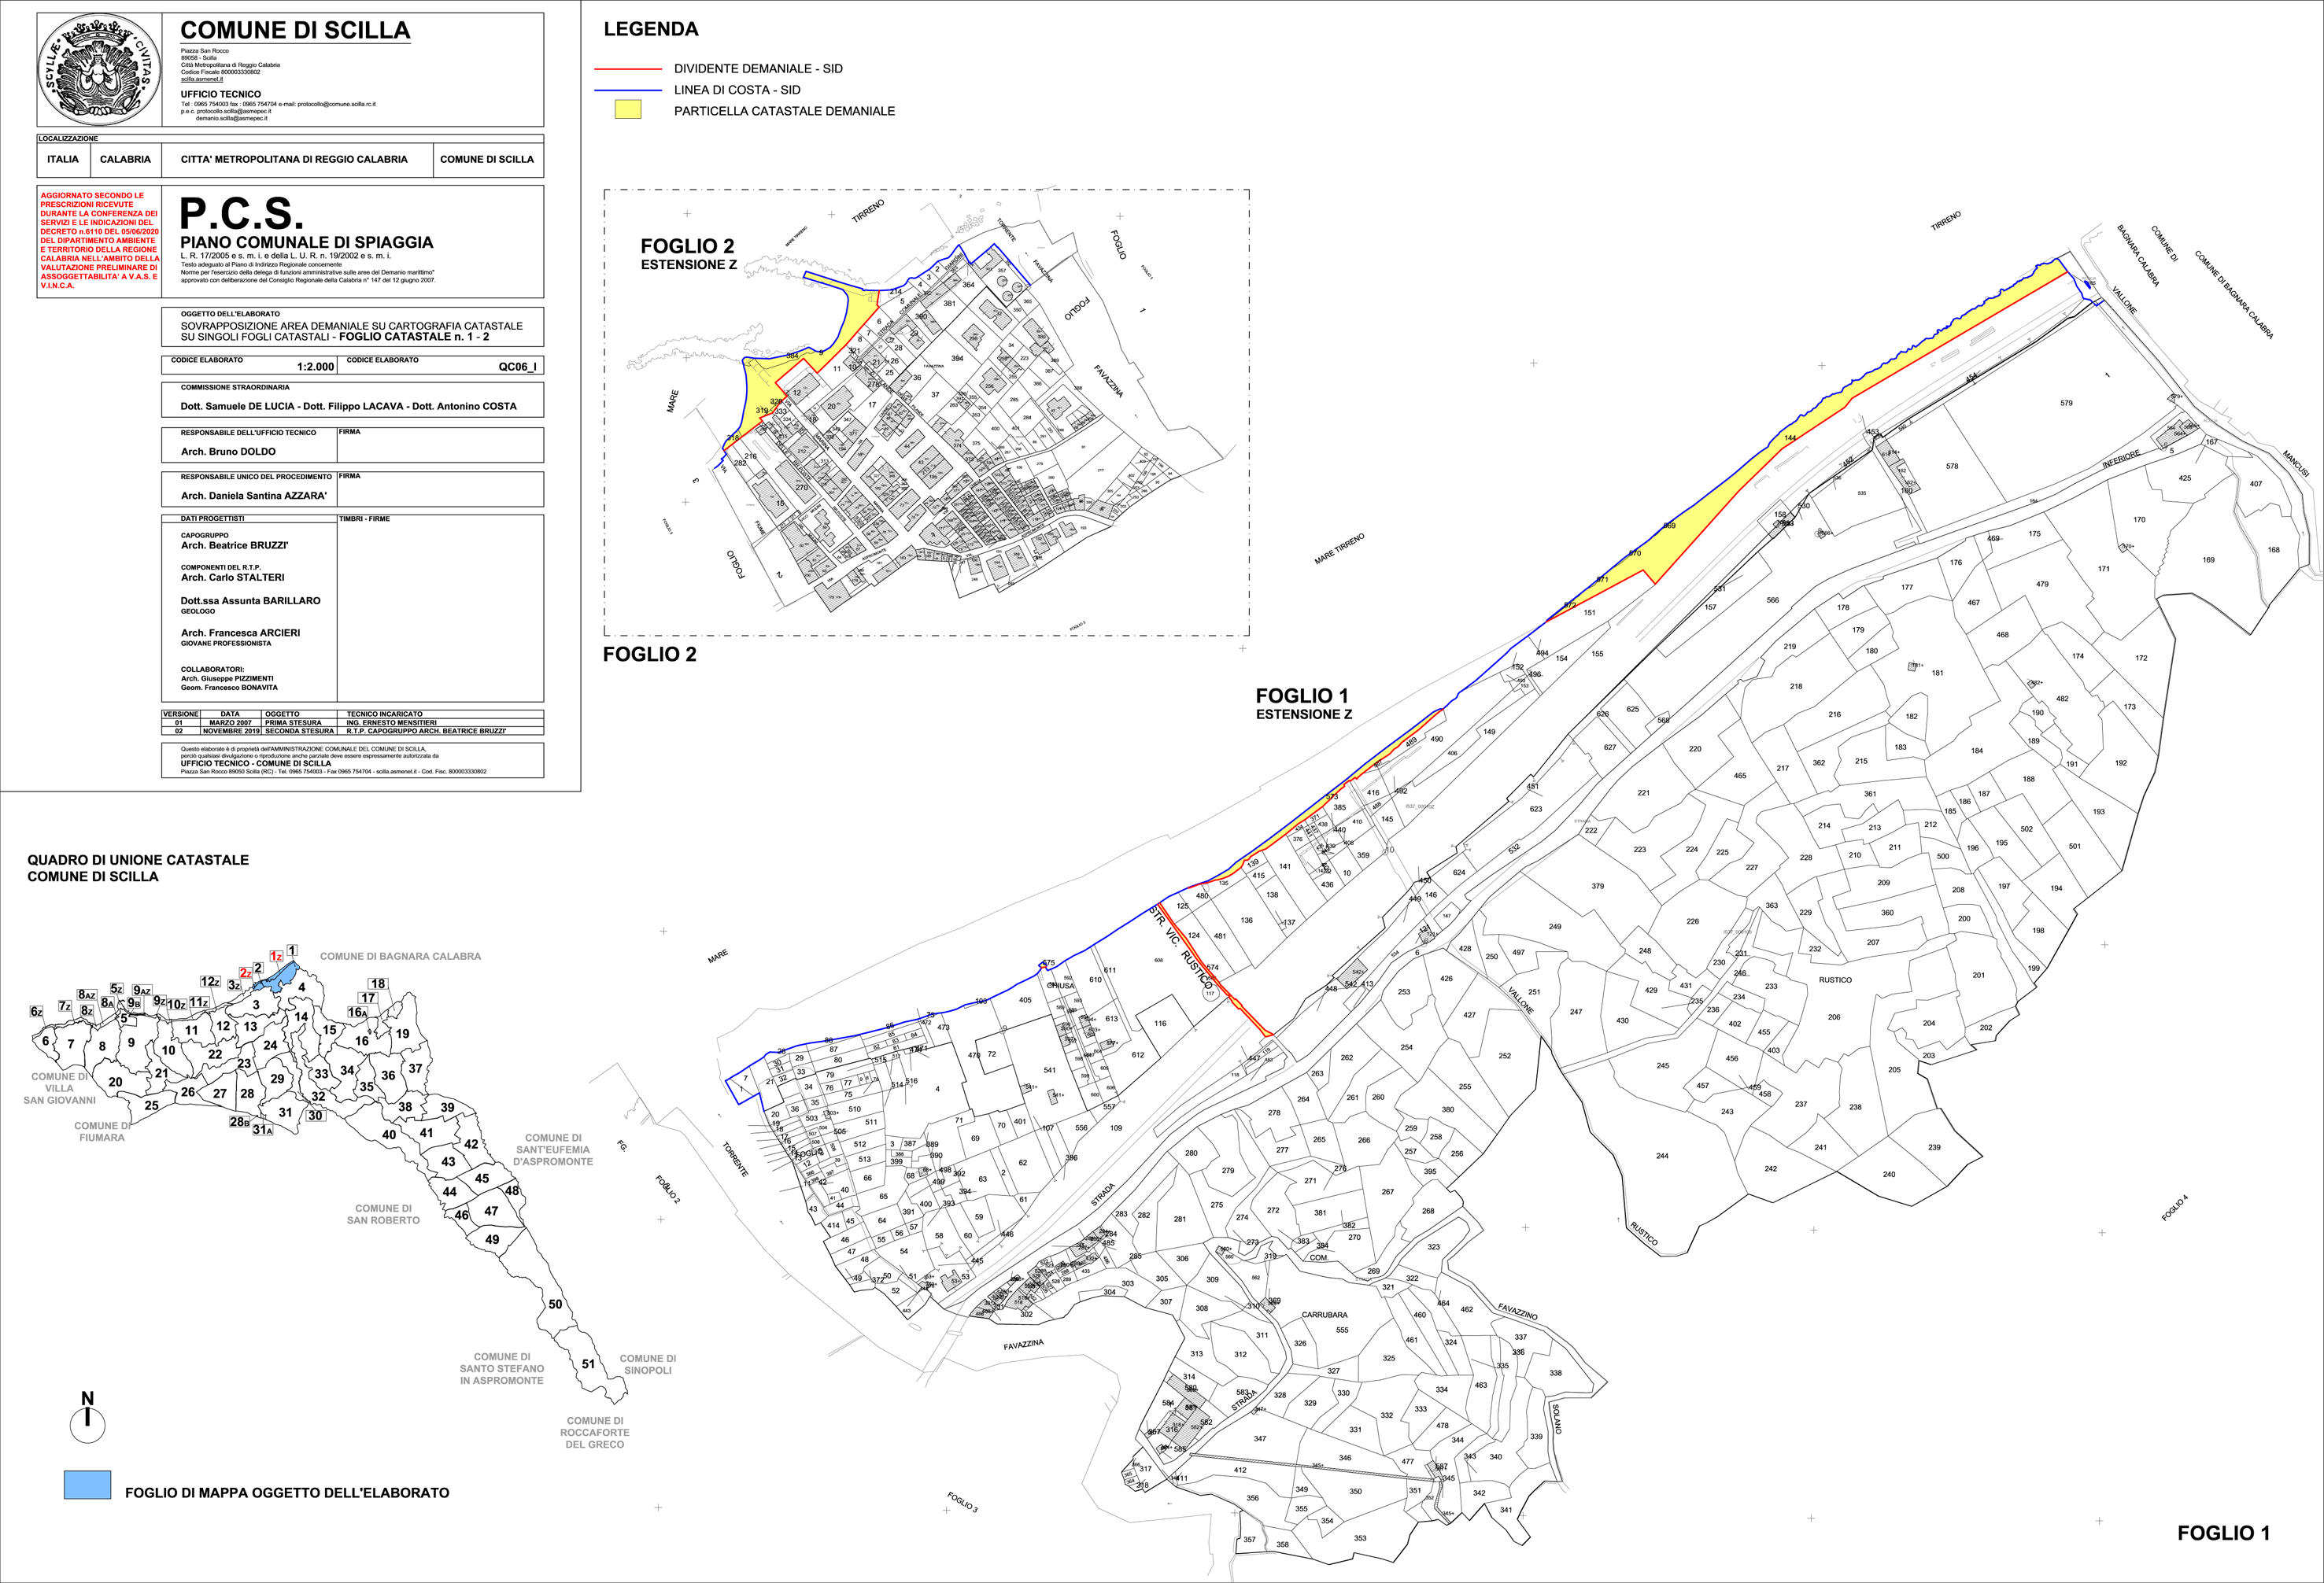The width and height of the screenshot is (2324, 1583).
Task: Click sheet 50 in the index map
Action: click(555, 1304)
